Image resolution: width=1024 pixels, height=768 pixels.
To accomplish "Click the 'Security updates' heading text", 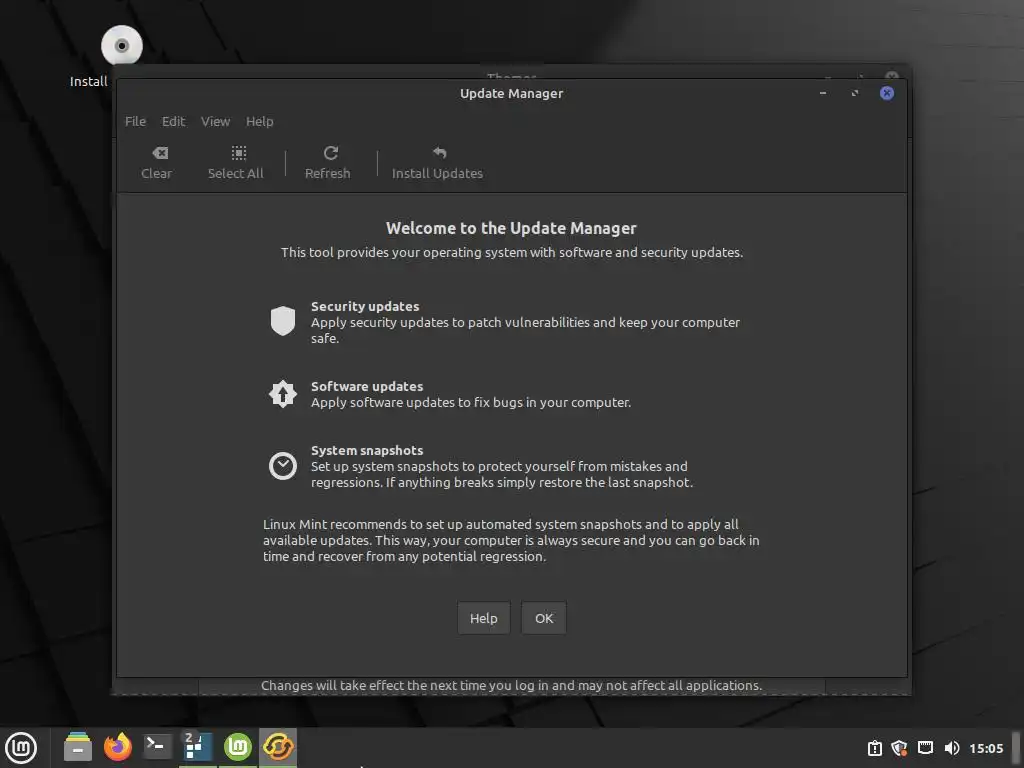I will tap(365, 306).
